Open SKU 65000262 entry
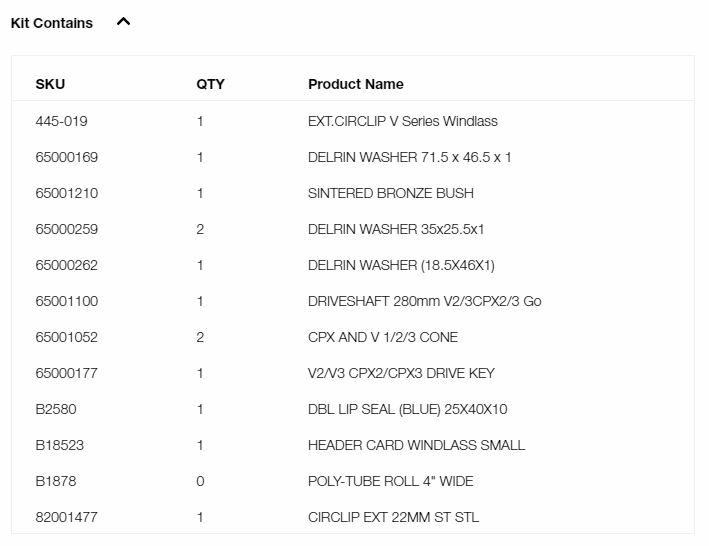 pos(66,265)
